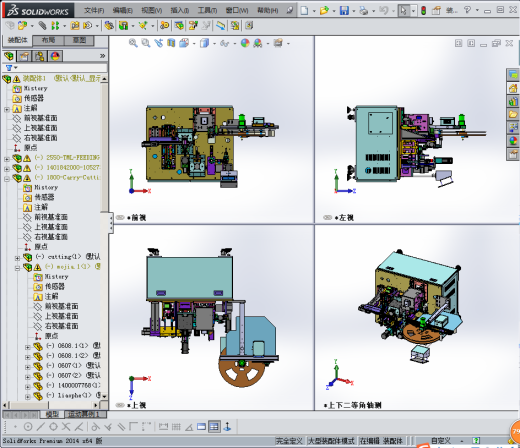Click the 运动算例1 bottom tab

click(85, 414)
